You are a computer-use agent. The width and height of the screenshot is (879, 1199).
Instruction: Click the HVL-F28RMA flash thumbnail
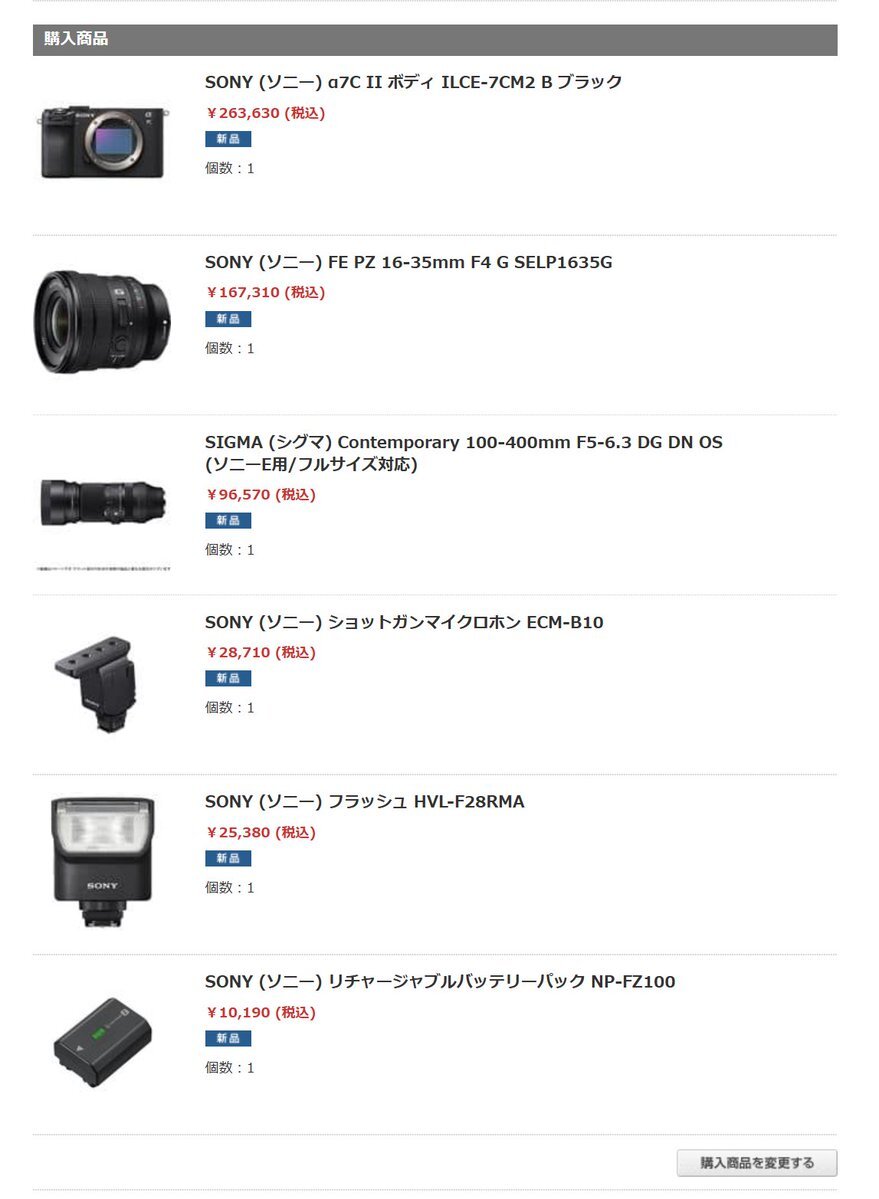point(102,862)
